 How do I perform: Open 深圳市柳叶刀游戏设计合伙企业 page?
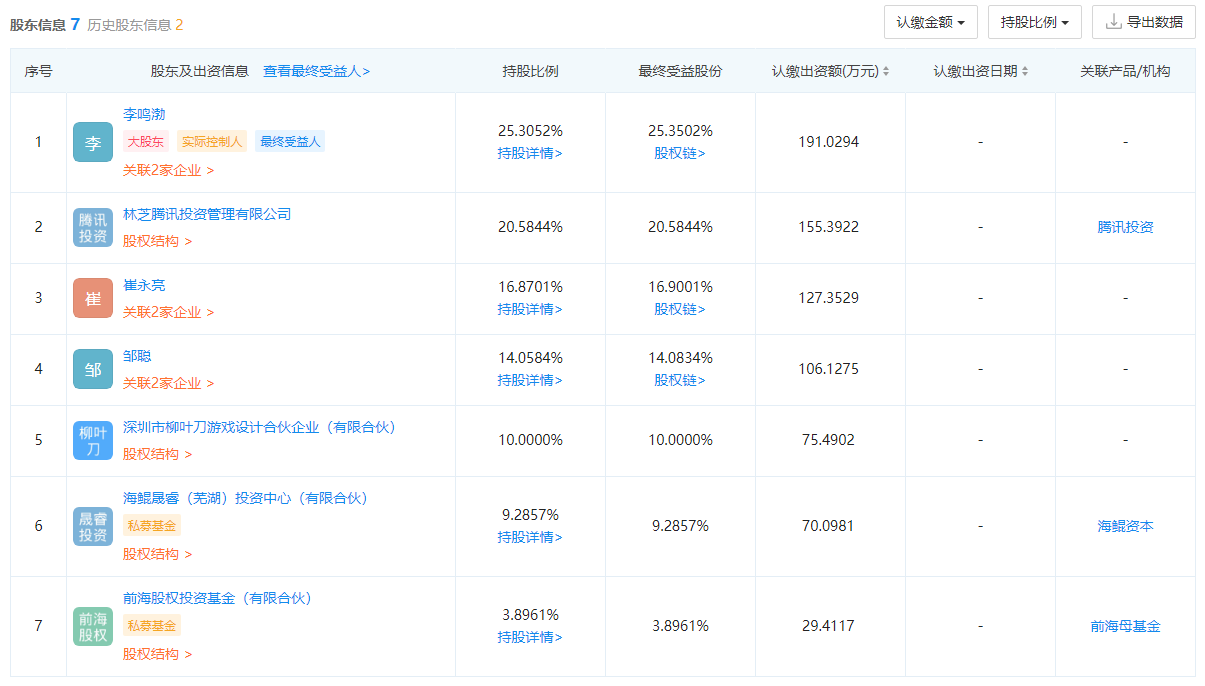tap(259, 427)
